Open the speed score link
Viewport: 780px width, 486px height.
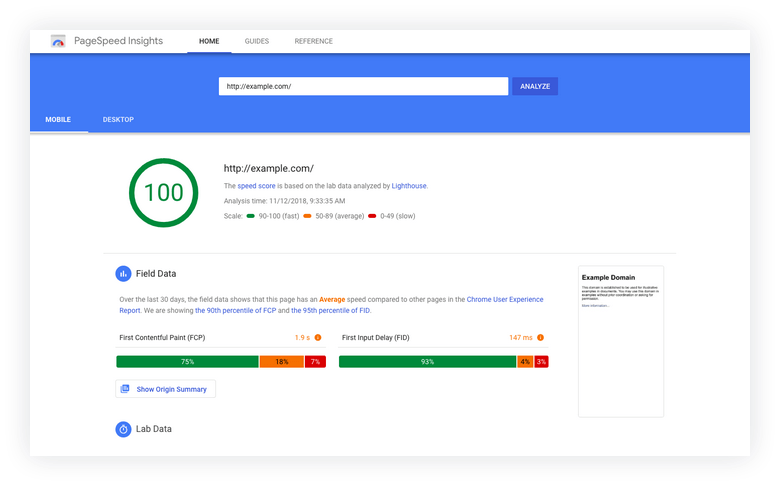[x=256, y=186]
